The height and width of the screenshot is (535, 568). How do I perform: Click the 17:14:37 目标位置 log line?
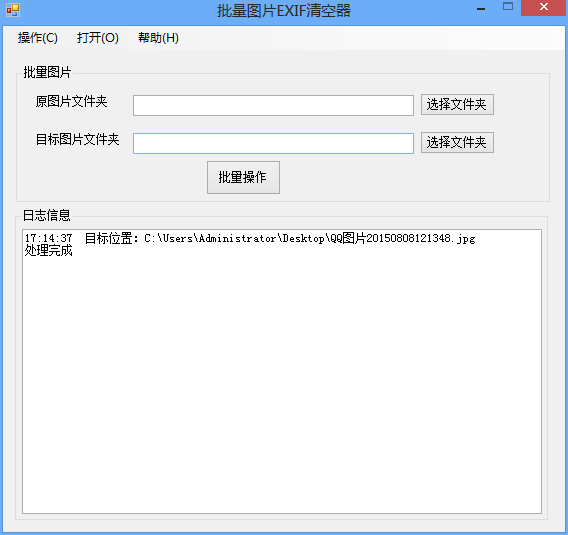(x=250, y=238)
